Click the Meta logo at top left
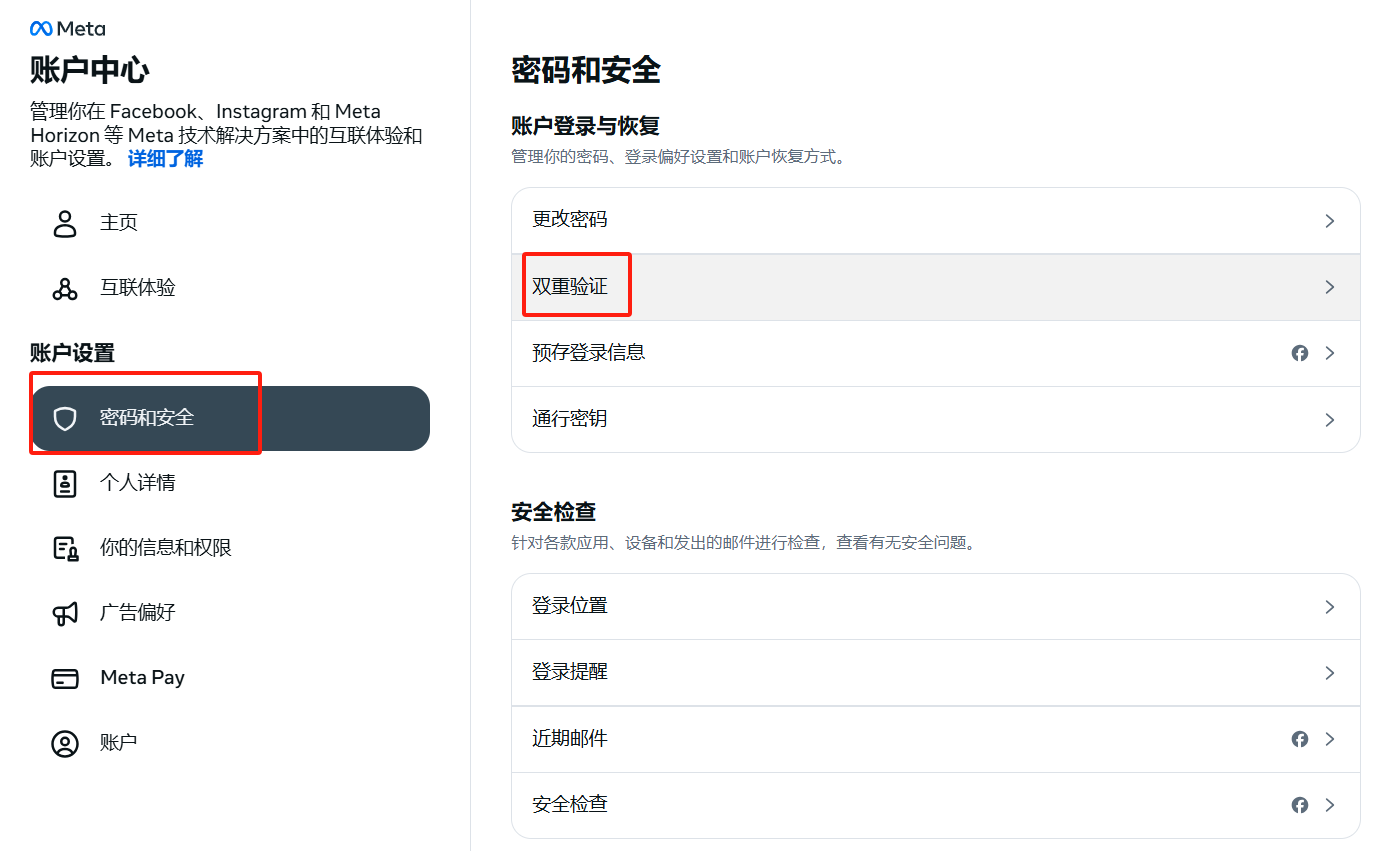Screen dimensions: 1381x851 (x=67, y=28)
